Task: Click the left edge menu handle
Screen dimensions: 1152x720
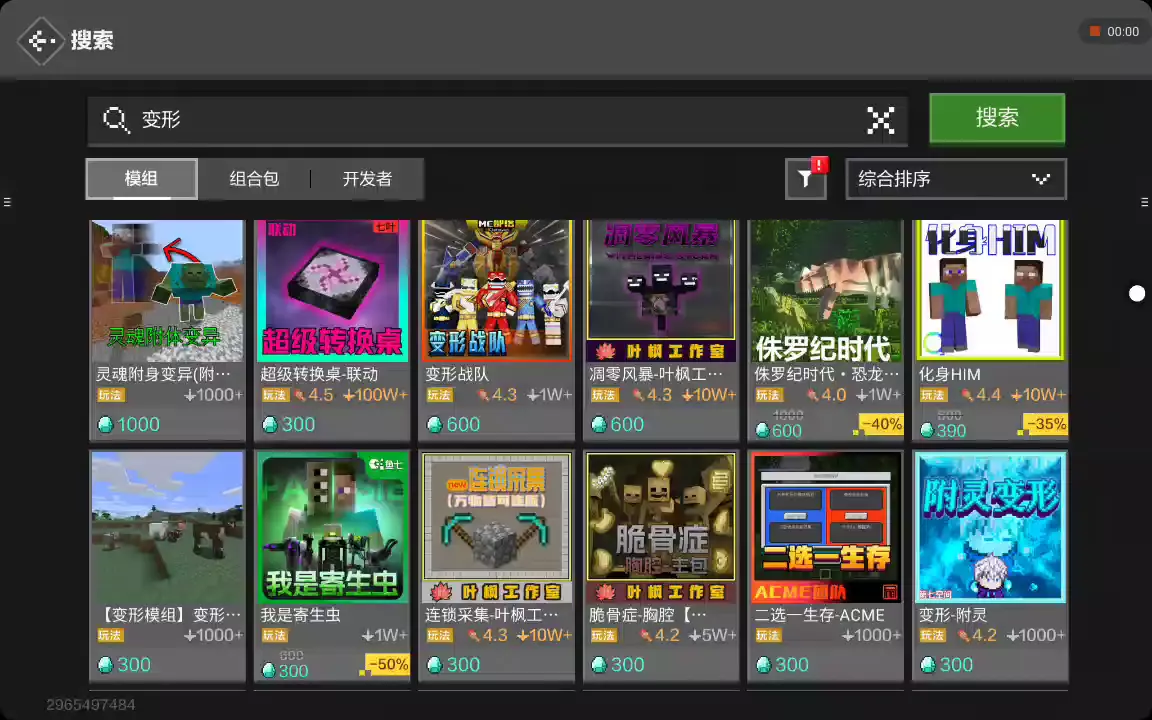Action: (x=7, y=201)
